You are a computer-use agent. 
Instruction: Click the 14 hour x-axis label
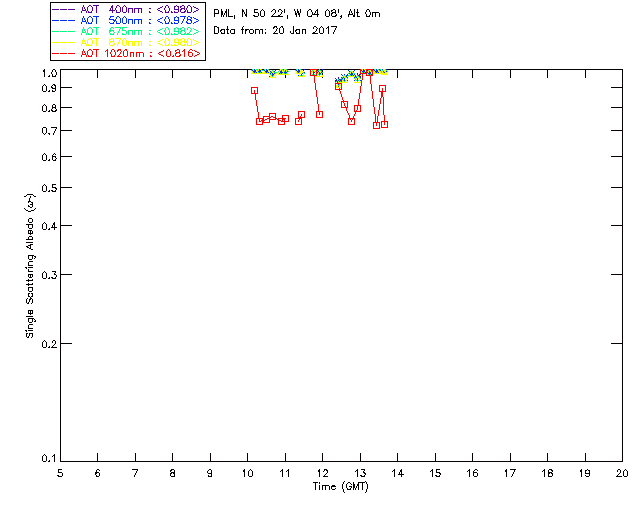click(398, 473)
